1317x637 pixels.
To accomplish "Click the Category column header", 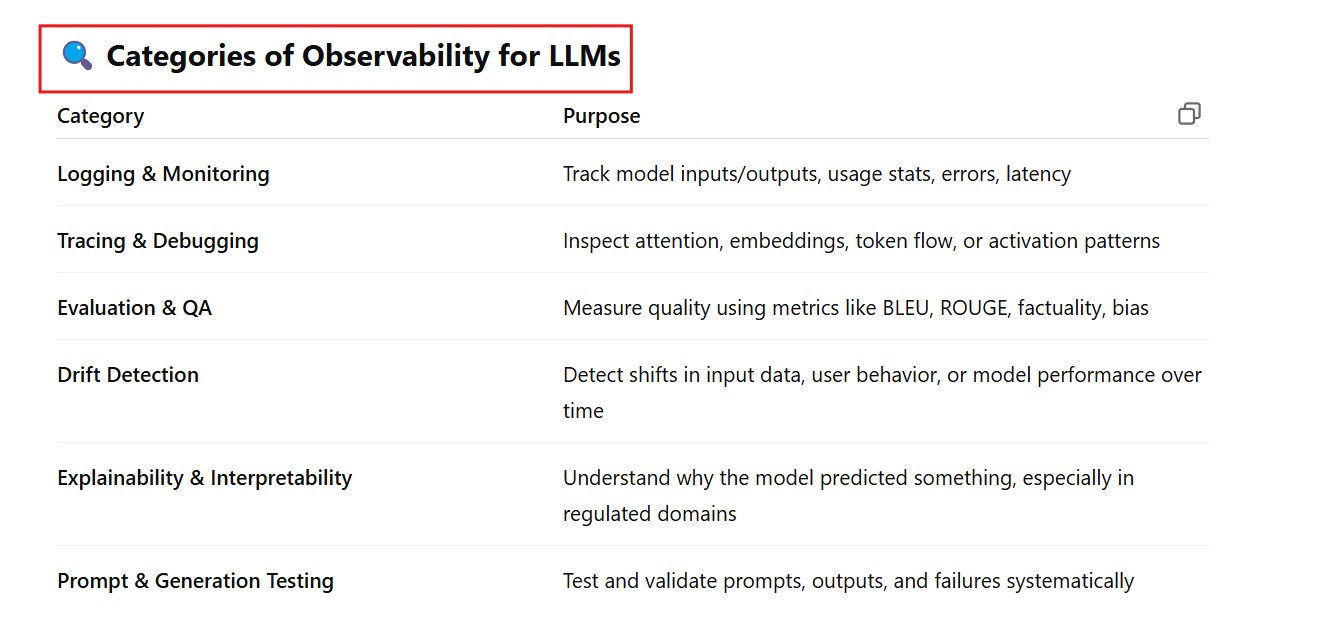I will [100, 116].
